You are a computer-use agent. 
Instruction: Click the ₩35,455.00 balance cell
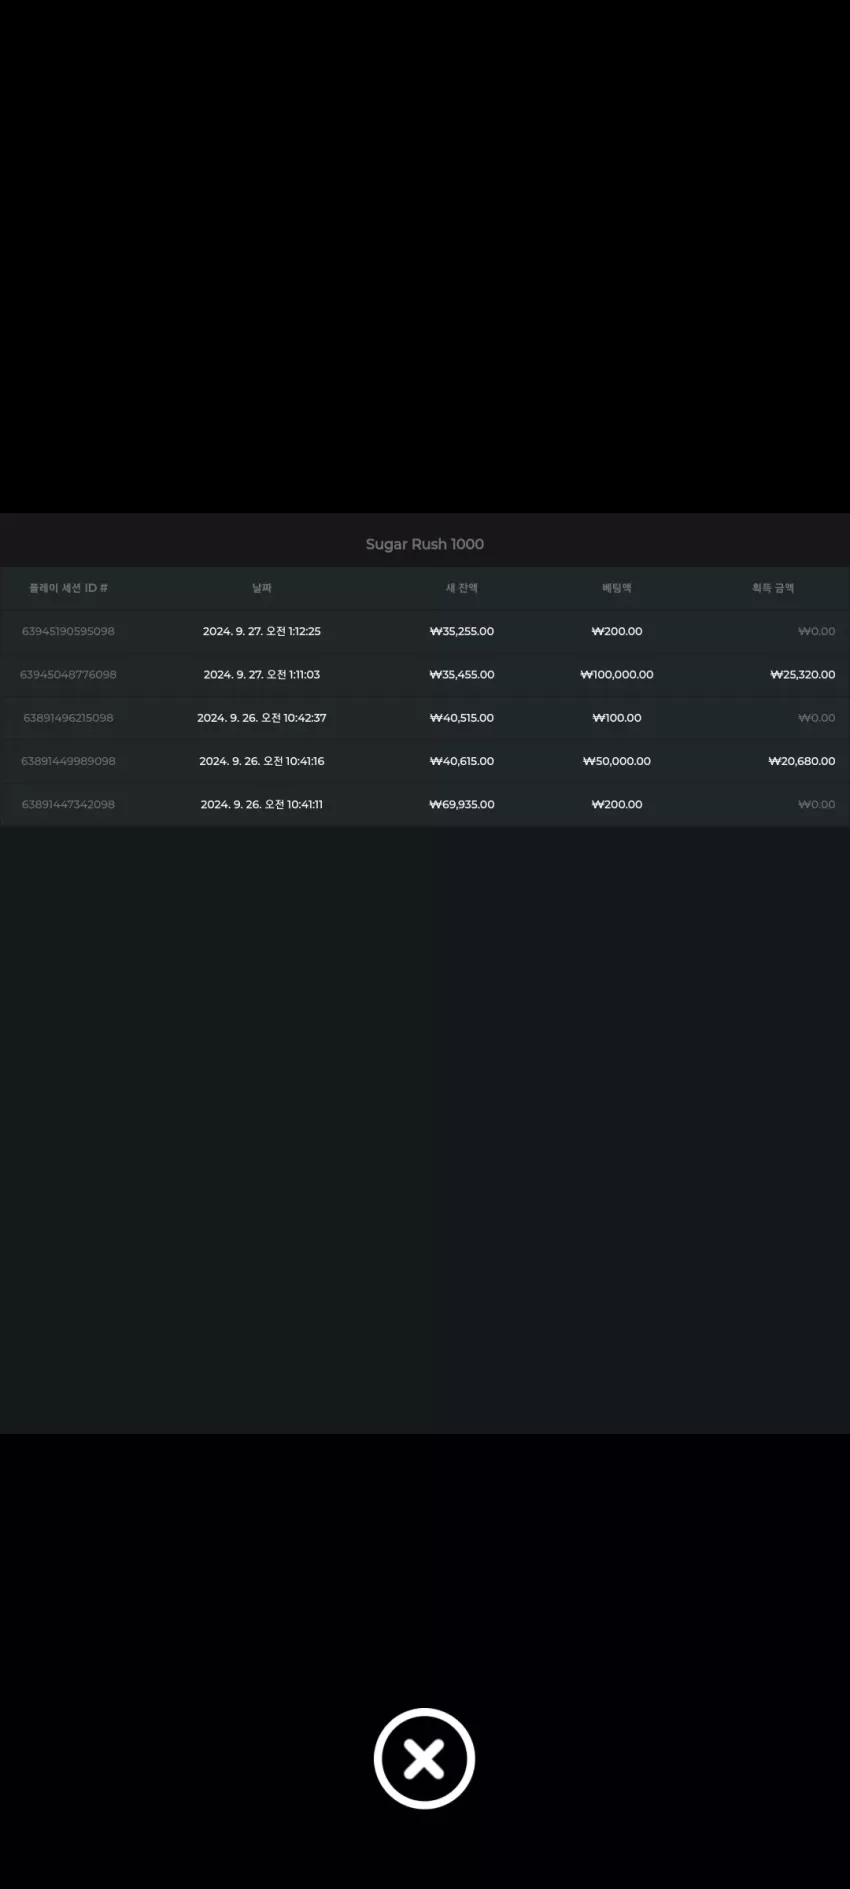coord(462,674)
